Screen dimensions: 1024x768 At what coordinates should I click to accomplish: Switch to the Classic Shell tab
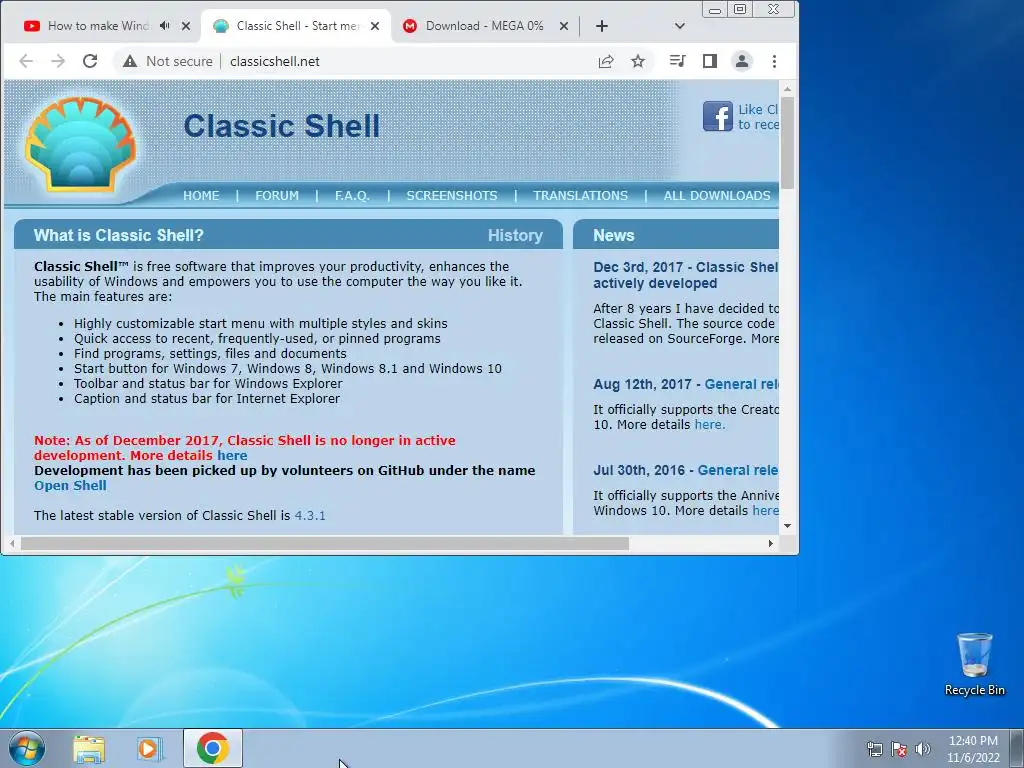pos(298,26)
